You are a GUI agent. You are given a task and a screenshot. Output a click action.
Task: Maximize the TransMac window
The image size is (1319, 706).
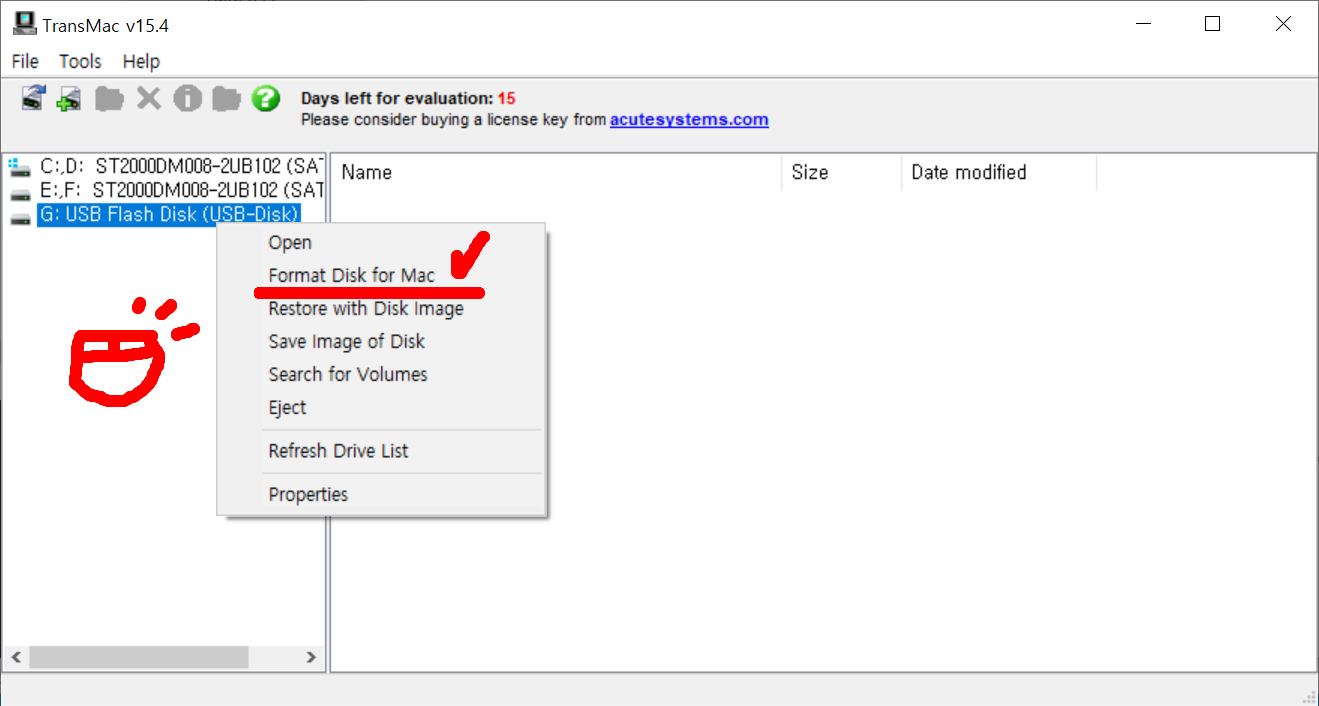pos(1212,24)
